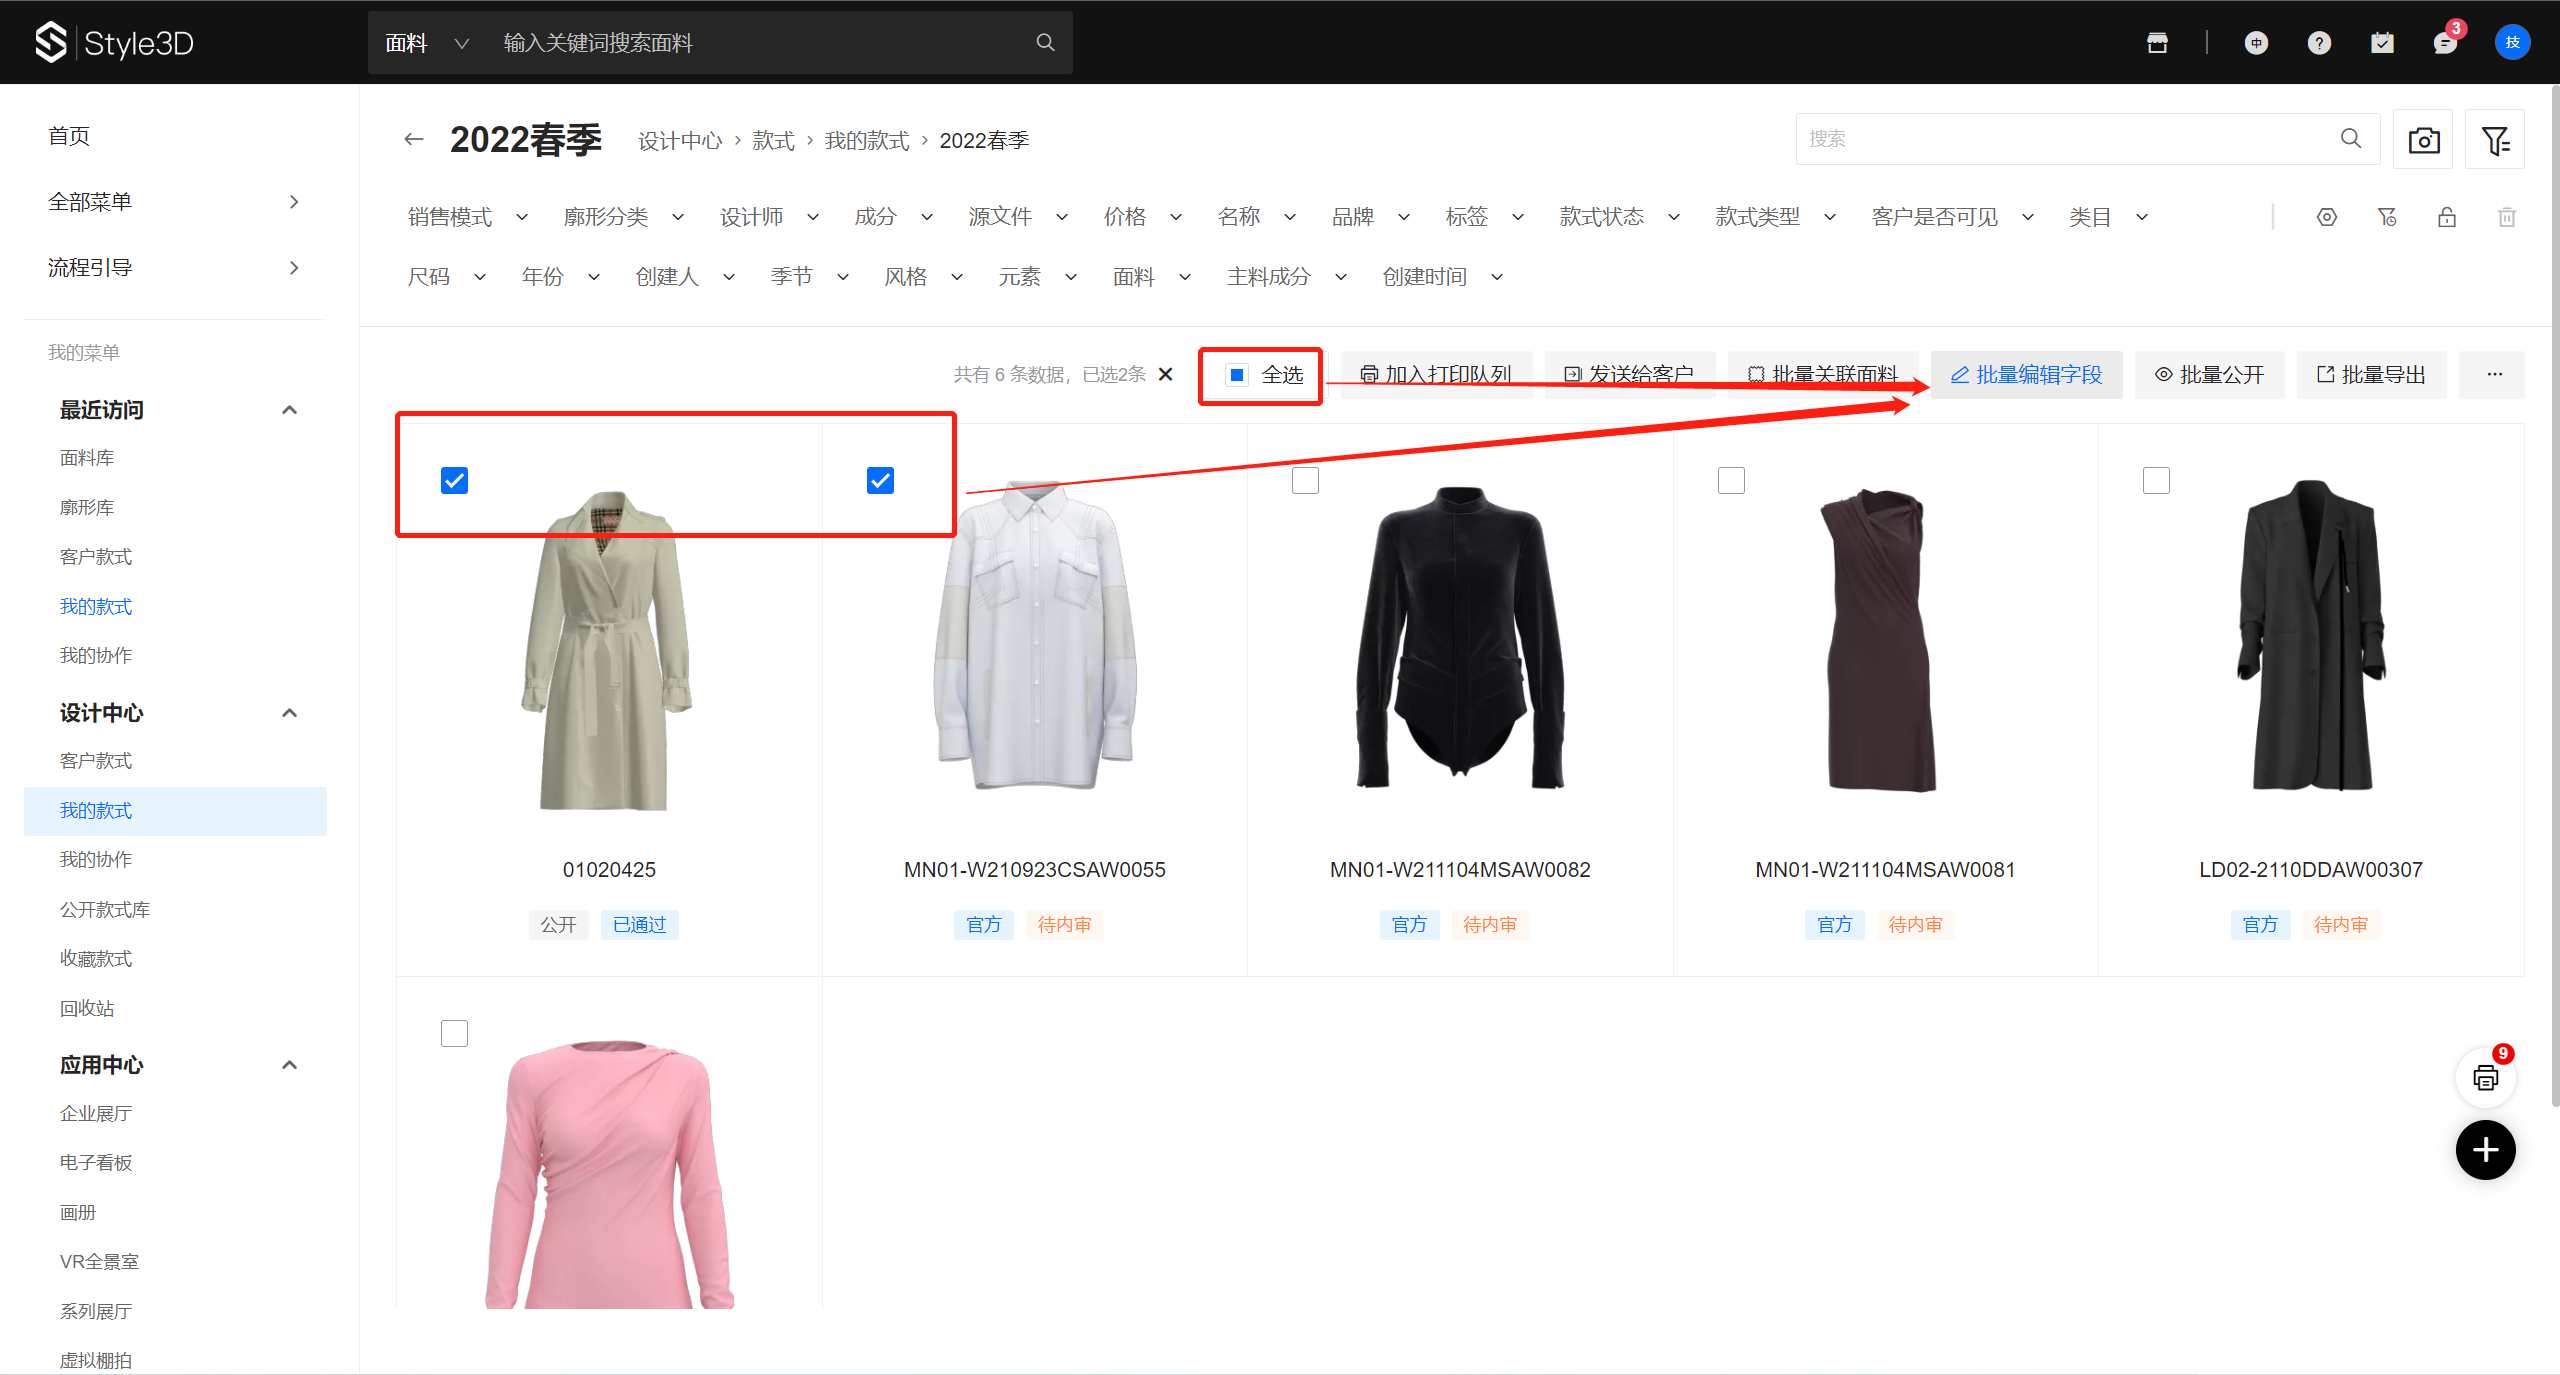The height and width of the screenshot is (1375, 2560).
Task: Click the trash delete icon
Action: tap(2506, 217)
